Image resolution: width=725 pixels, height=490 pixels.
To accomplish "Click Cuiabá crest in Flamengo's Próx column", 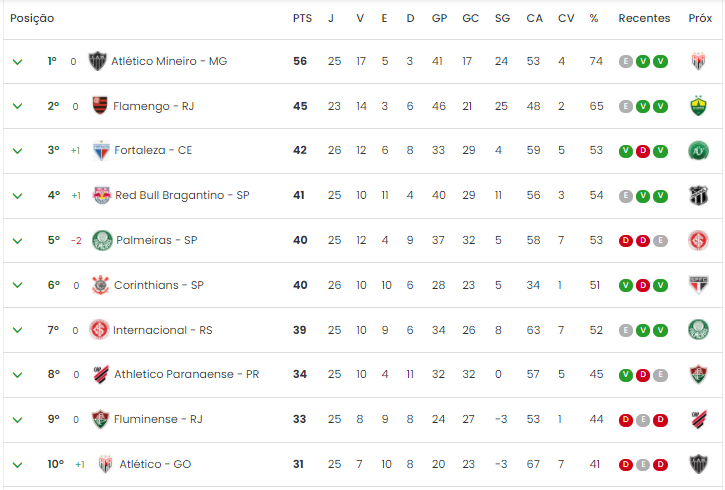I will [699, 106].
